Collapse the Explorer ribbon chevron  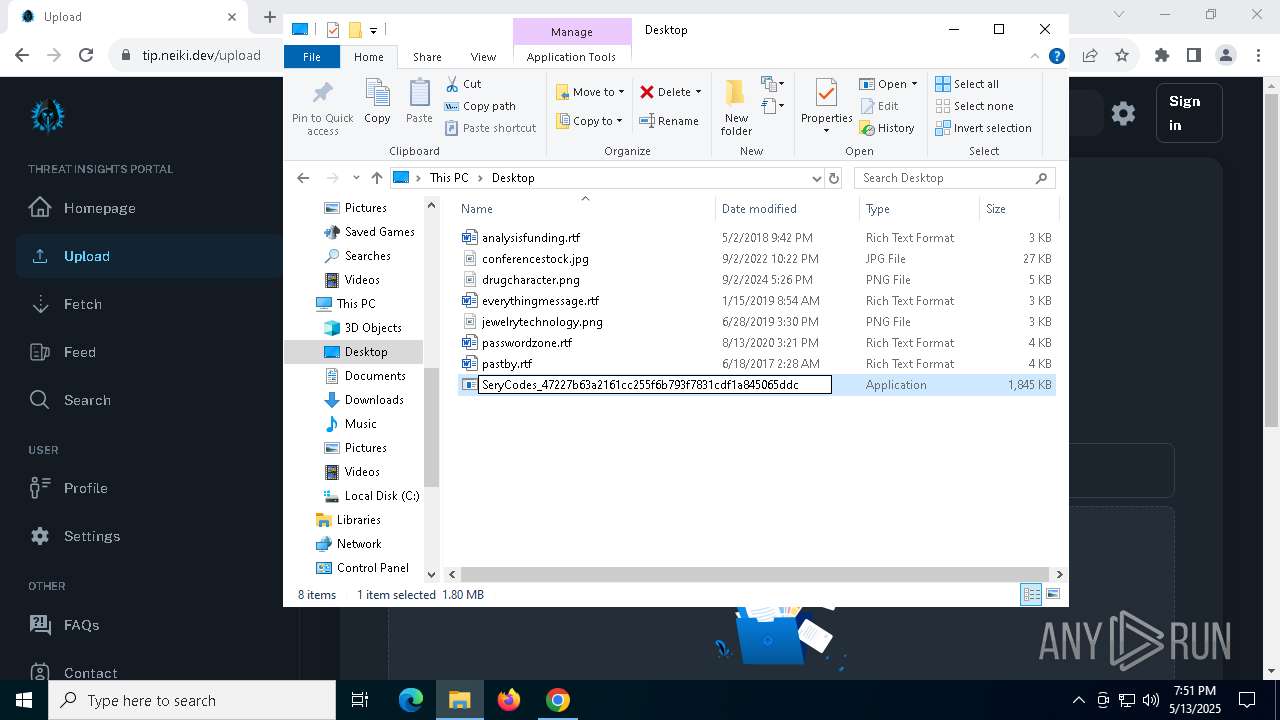(x=1035, y=57)
